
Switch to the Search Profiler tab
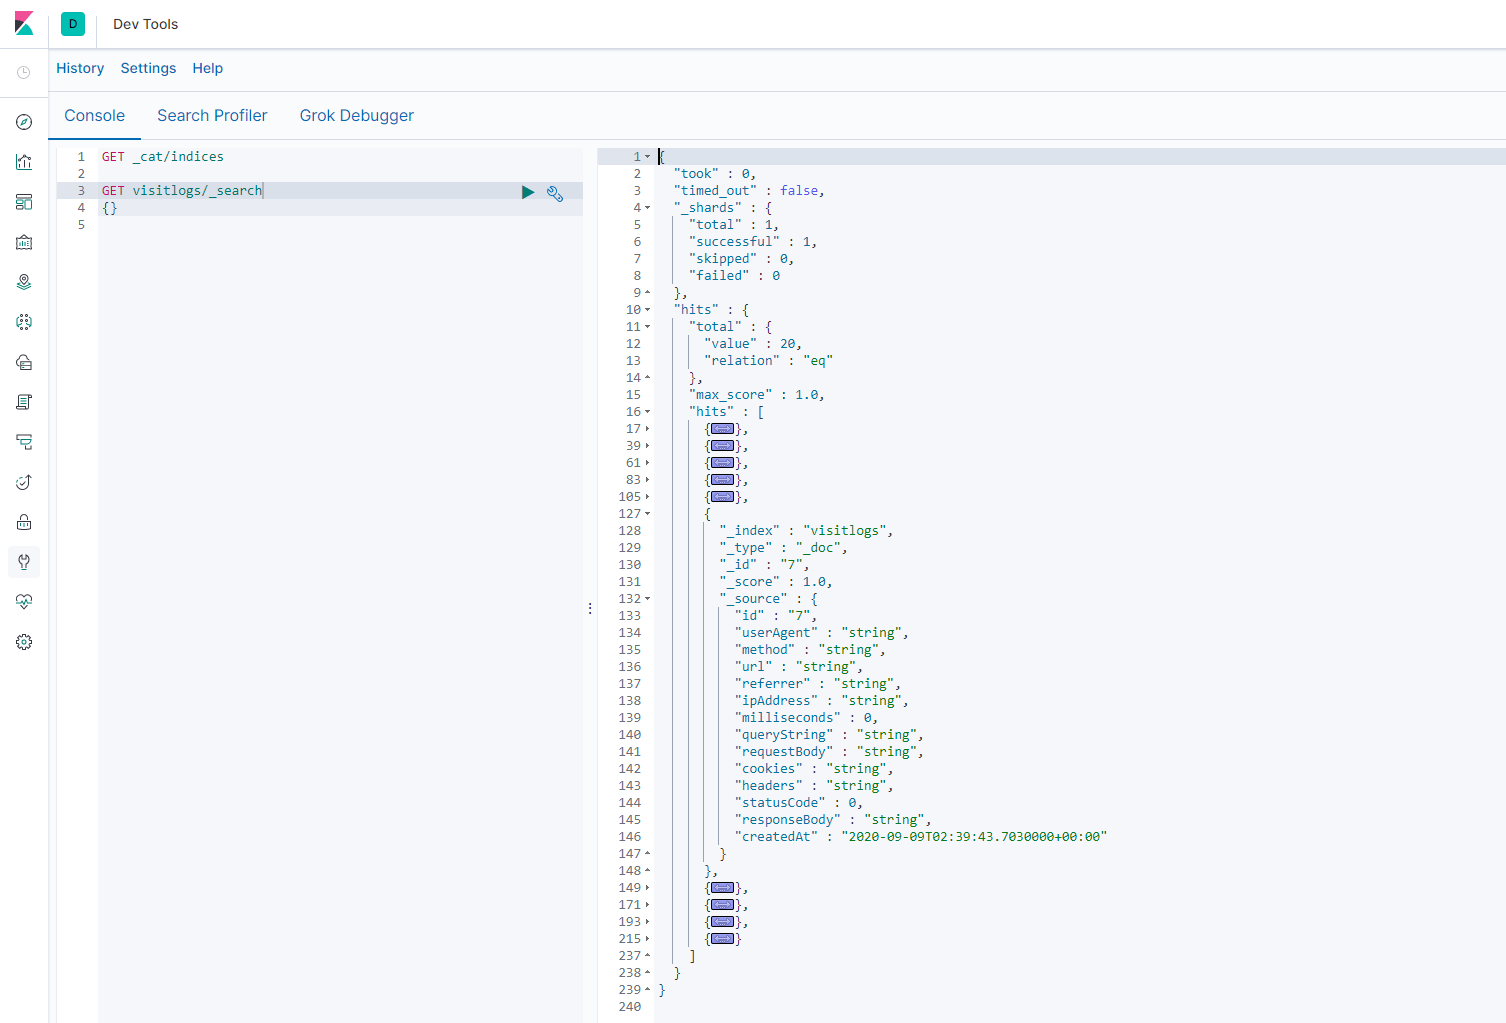click(x=212, y=116)
